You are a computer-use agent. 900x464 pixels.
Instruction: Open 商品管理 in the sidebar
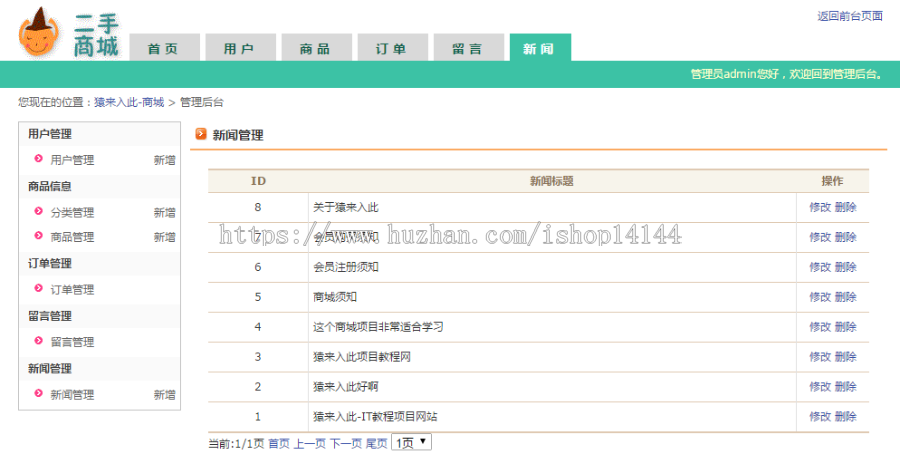[x=72, y=237]
